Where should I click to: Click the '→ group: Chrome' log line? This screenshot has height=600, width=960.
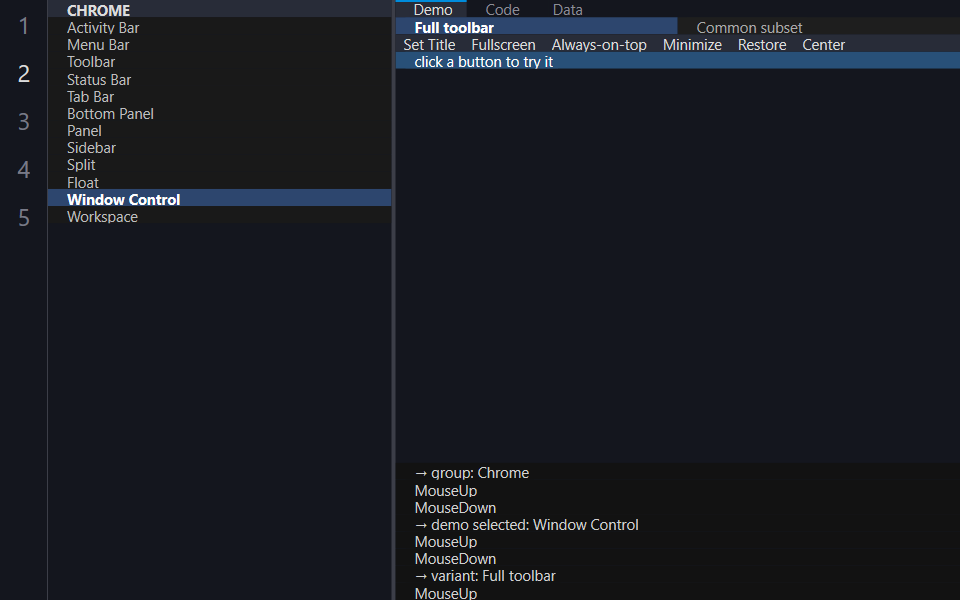pos(471,473)
